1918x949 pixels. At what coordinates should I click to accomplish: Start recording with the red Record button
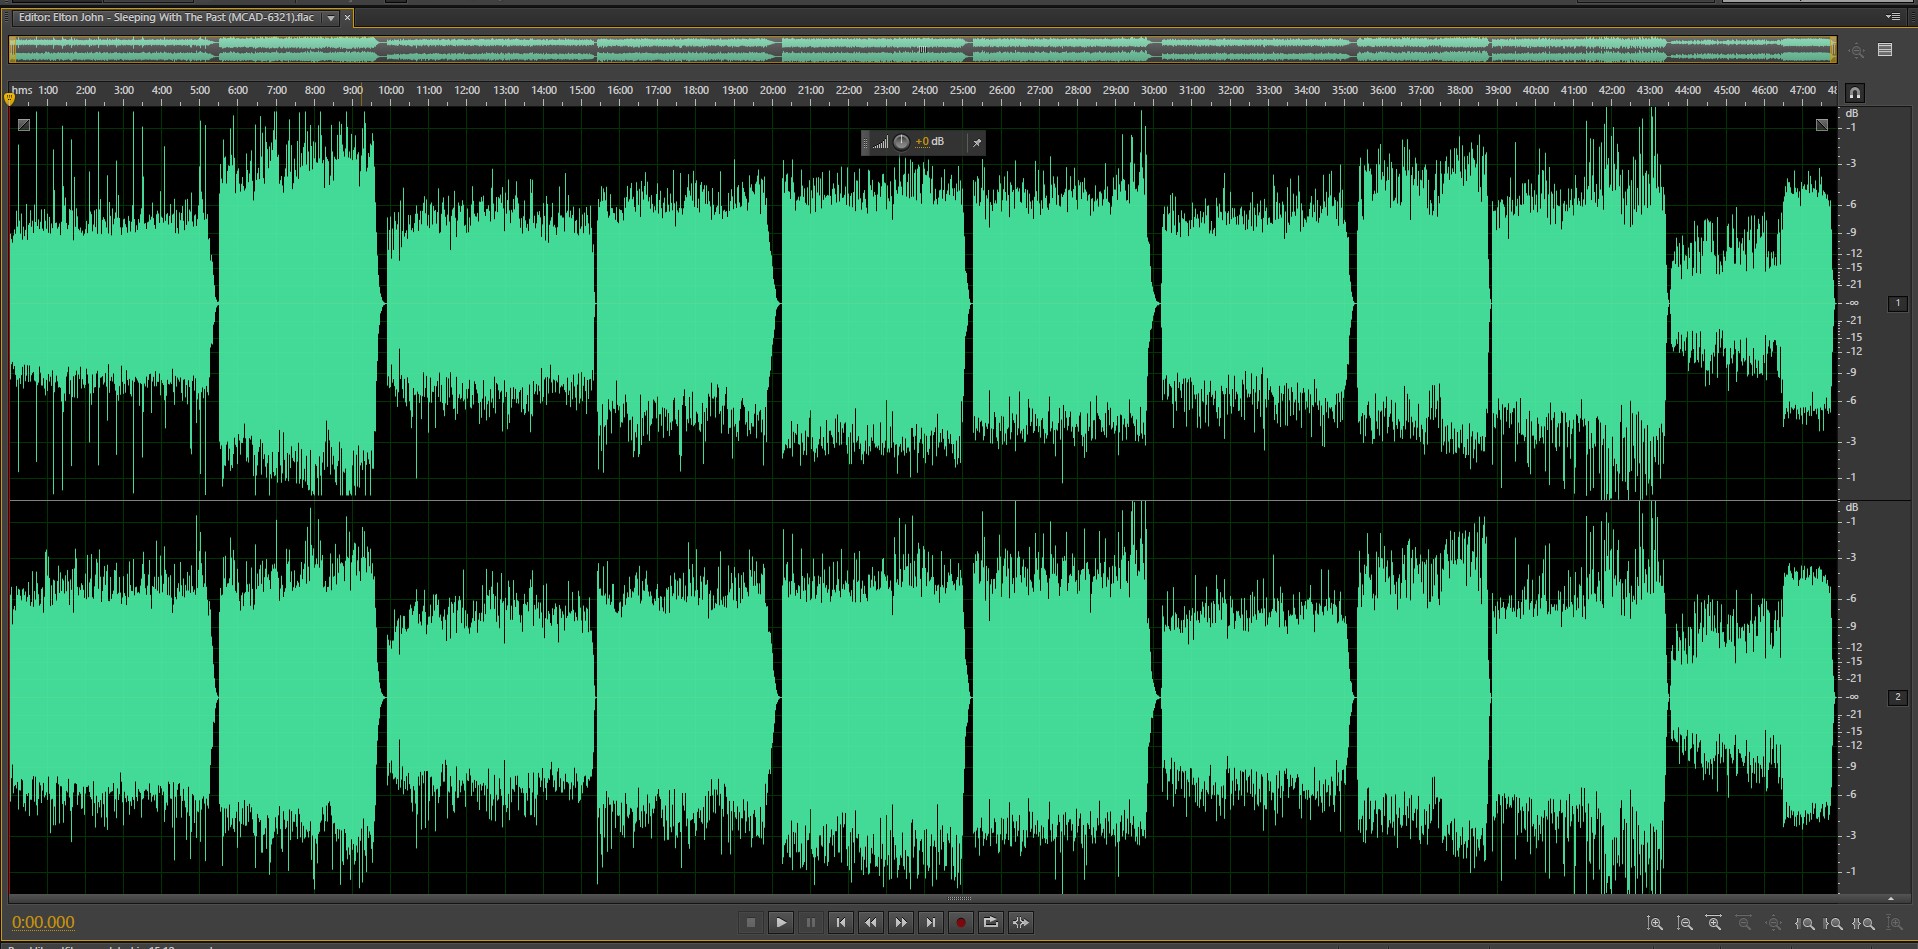[x=961, y=922]
